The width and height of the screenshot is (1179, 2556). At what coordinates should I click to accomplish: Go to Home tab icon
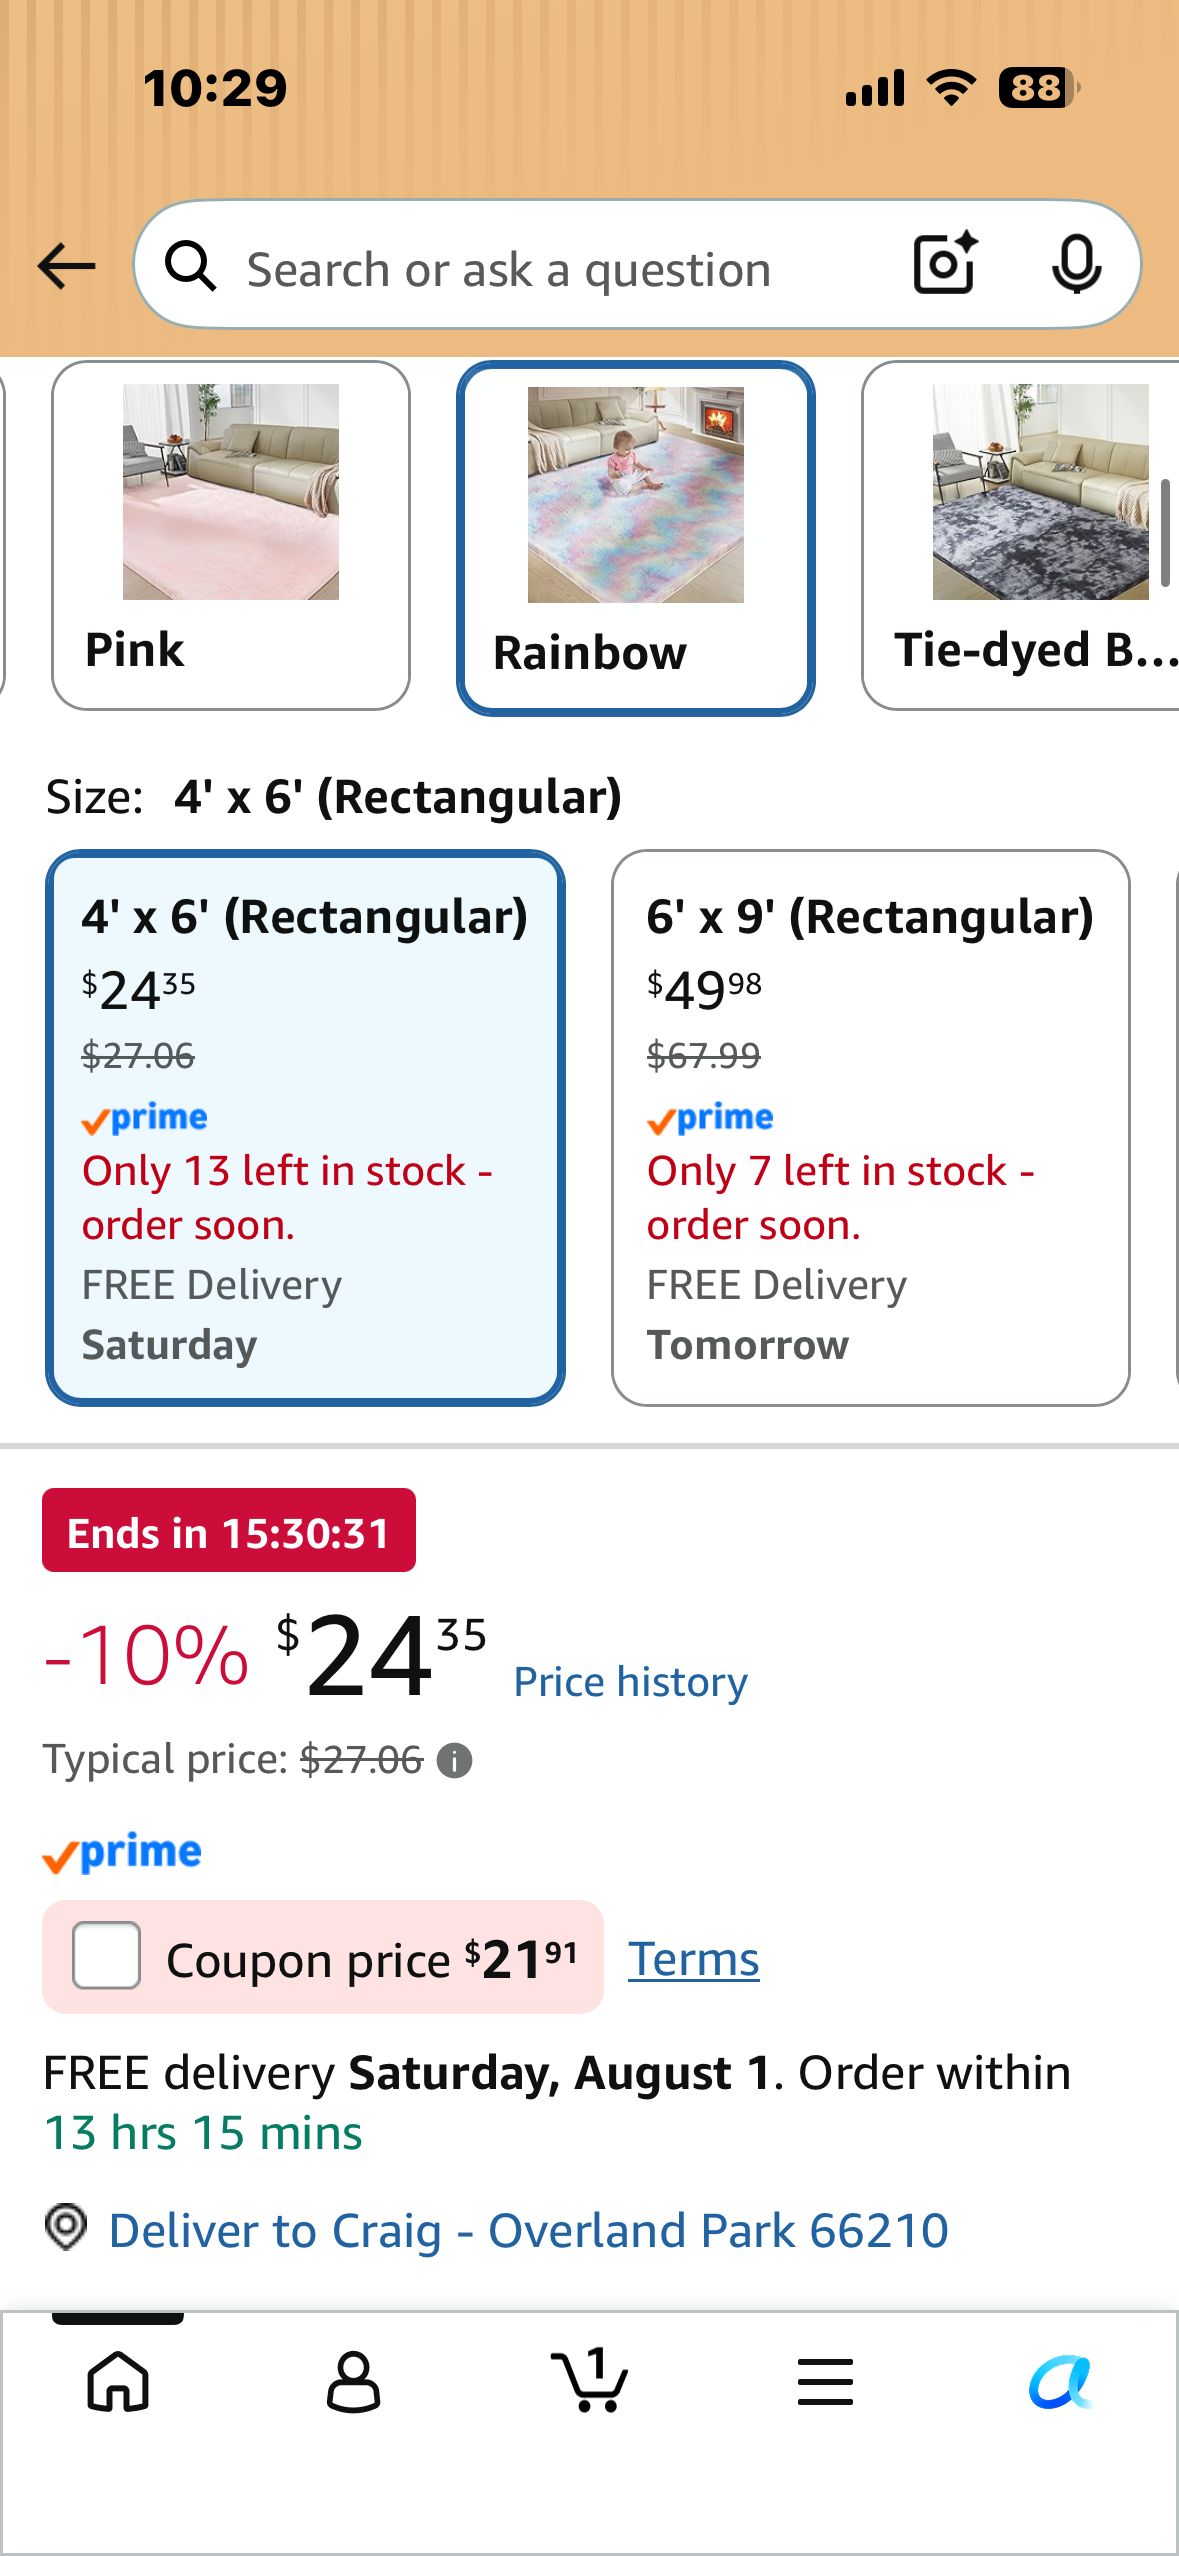[x=118, y=2381]
